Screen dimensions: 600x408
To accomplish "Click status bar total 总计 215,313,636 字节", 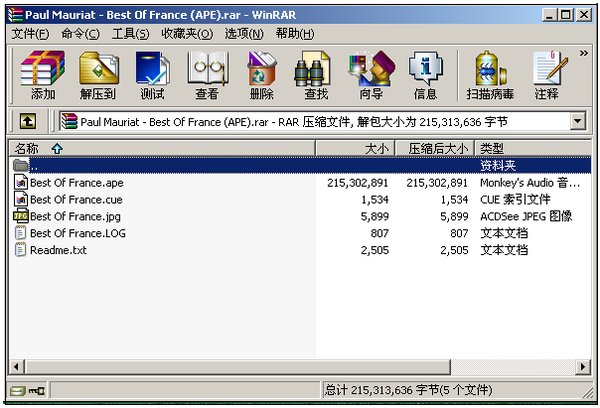I will (x=408, y=390).
